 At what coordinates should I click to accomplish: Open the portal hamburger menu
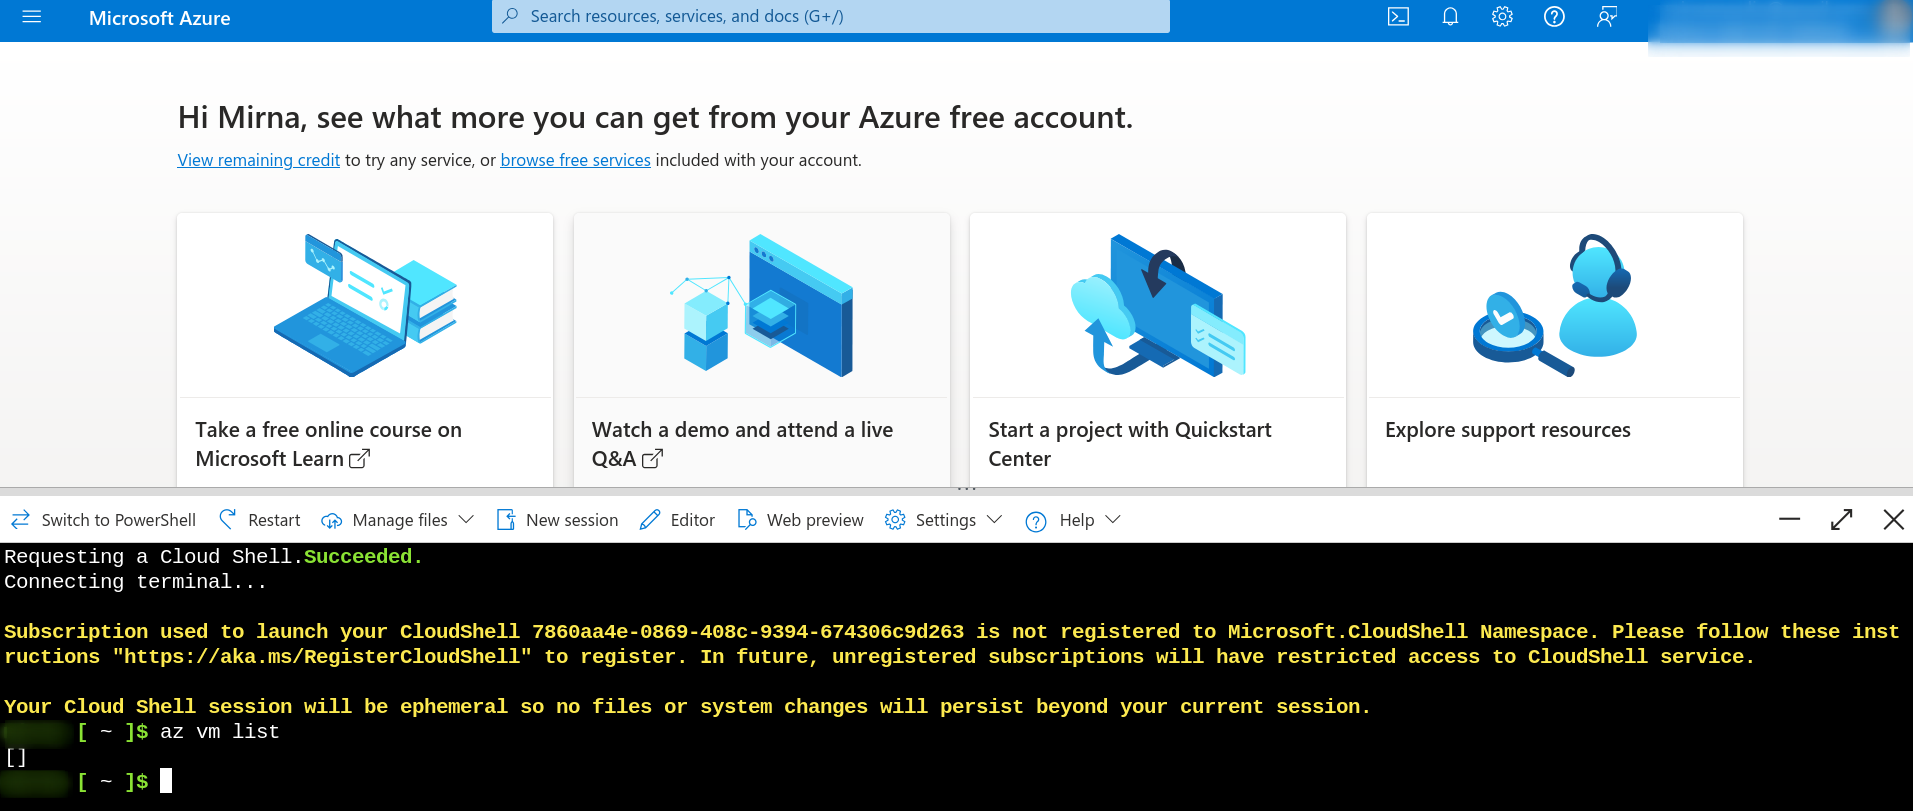click(31, 17)
